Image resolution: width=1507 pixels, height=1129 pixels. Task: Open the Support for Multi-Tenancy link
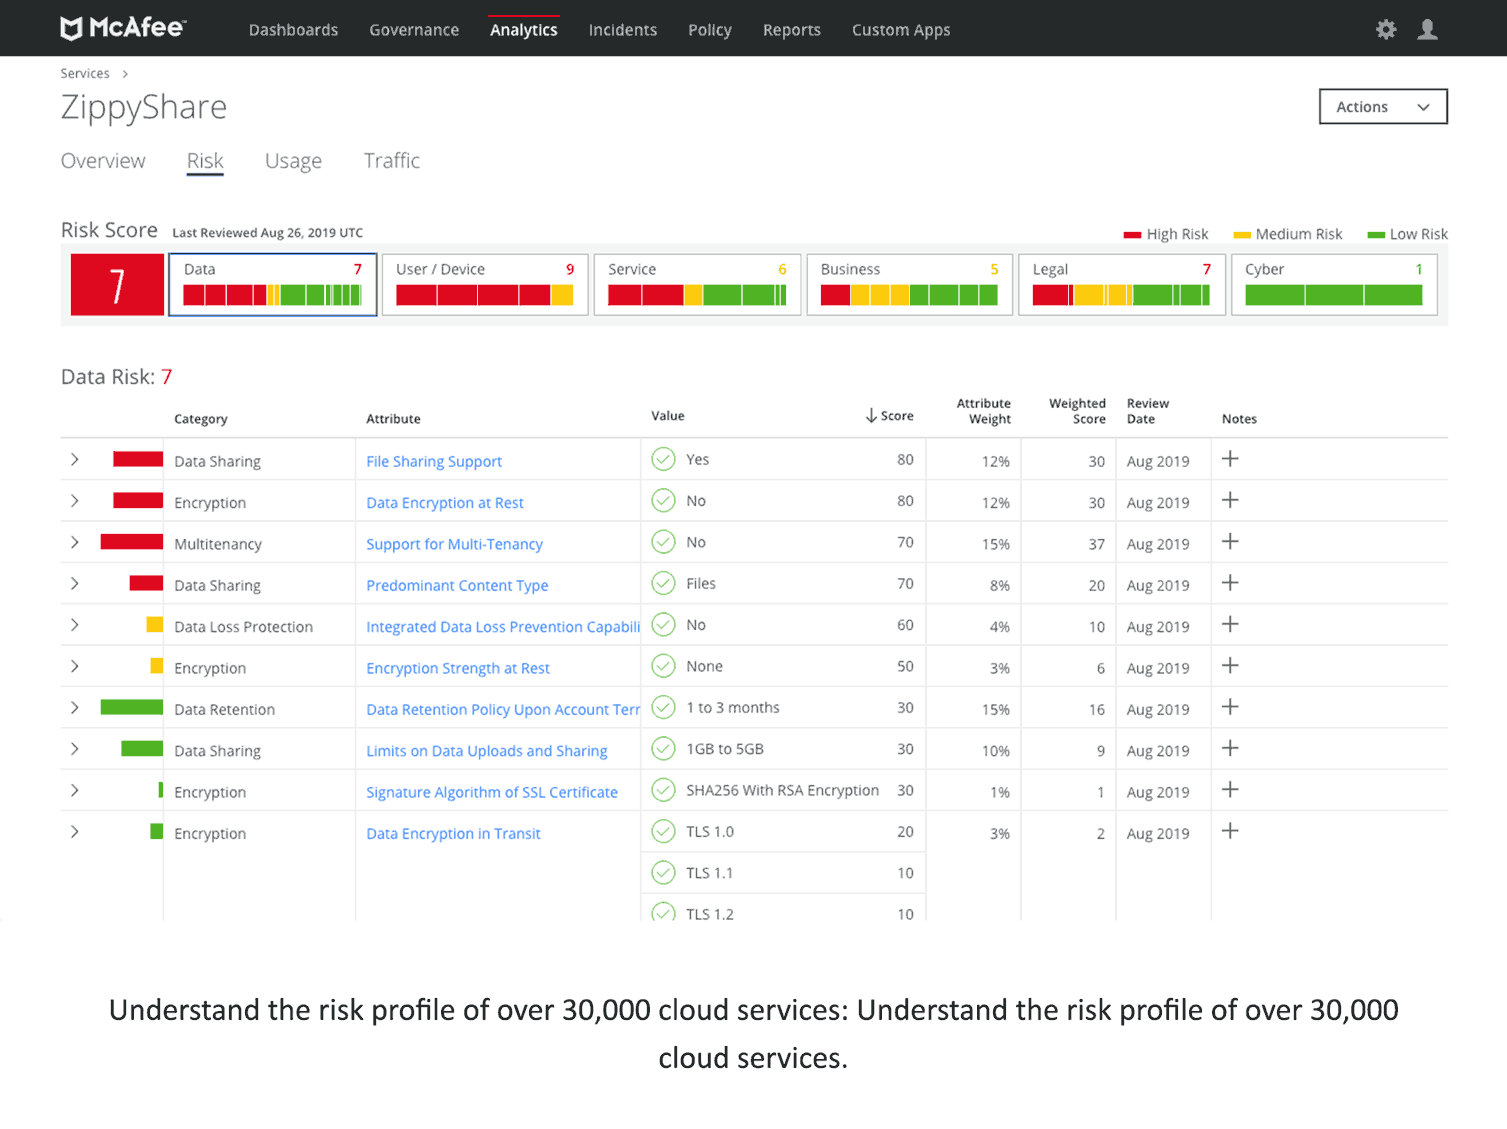click(x=454, y=544)
